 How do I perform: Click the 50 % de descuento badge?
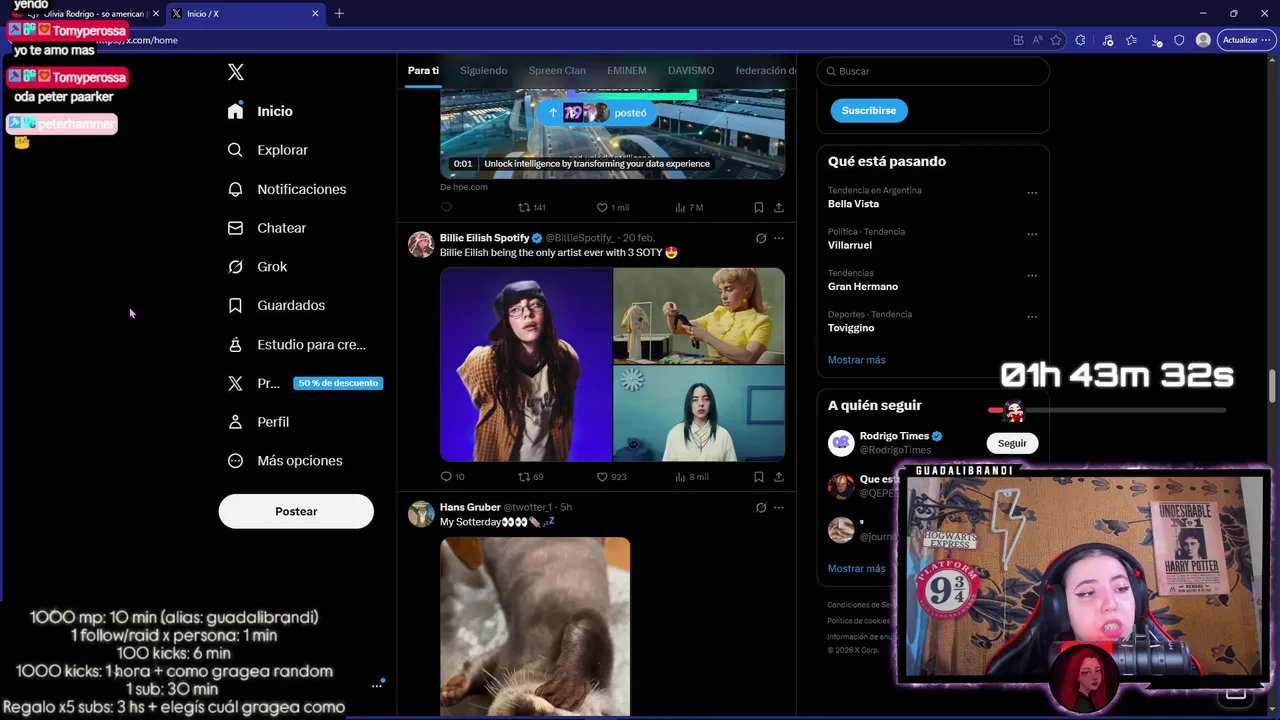(x=338, y=383)
